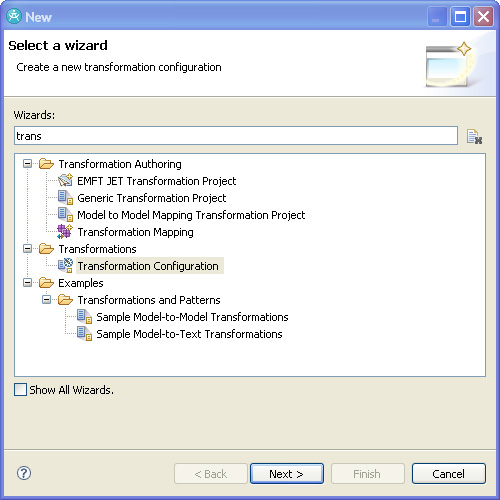Click the Transformation Configuration icon
This screenshot has height=500, width=500.
coord(65,266)
